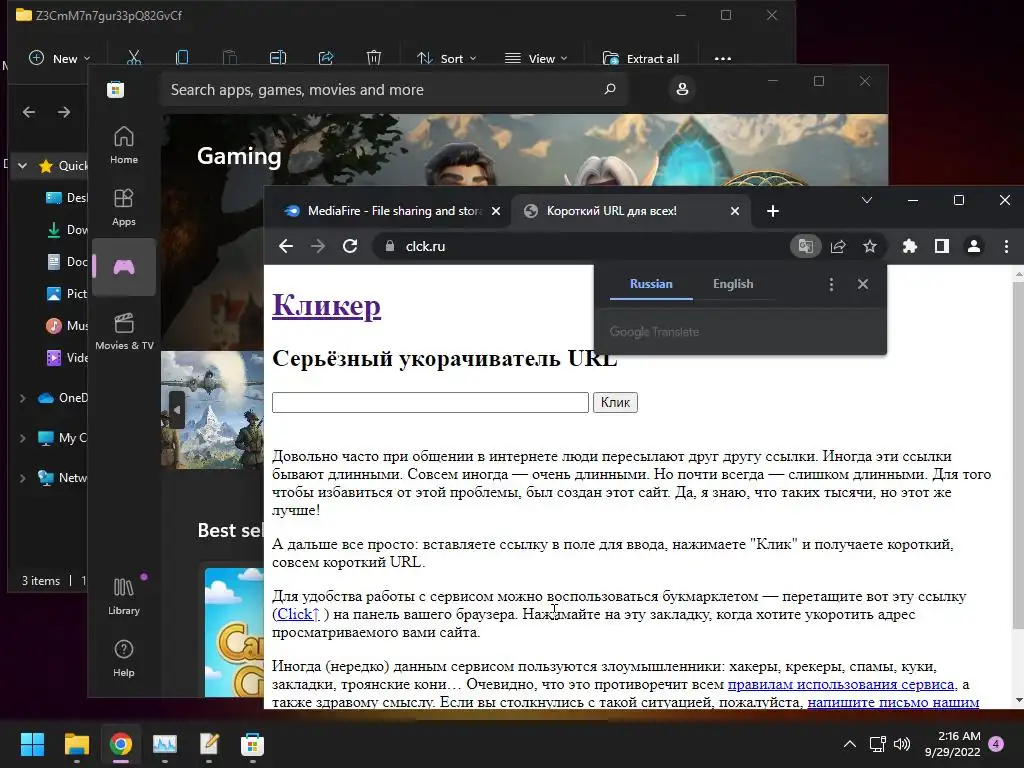Go forward in File Explorer navigation
The width and height of the screenshot is (1024, 768).
(x=64, y=112)
